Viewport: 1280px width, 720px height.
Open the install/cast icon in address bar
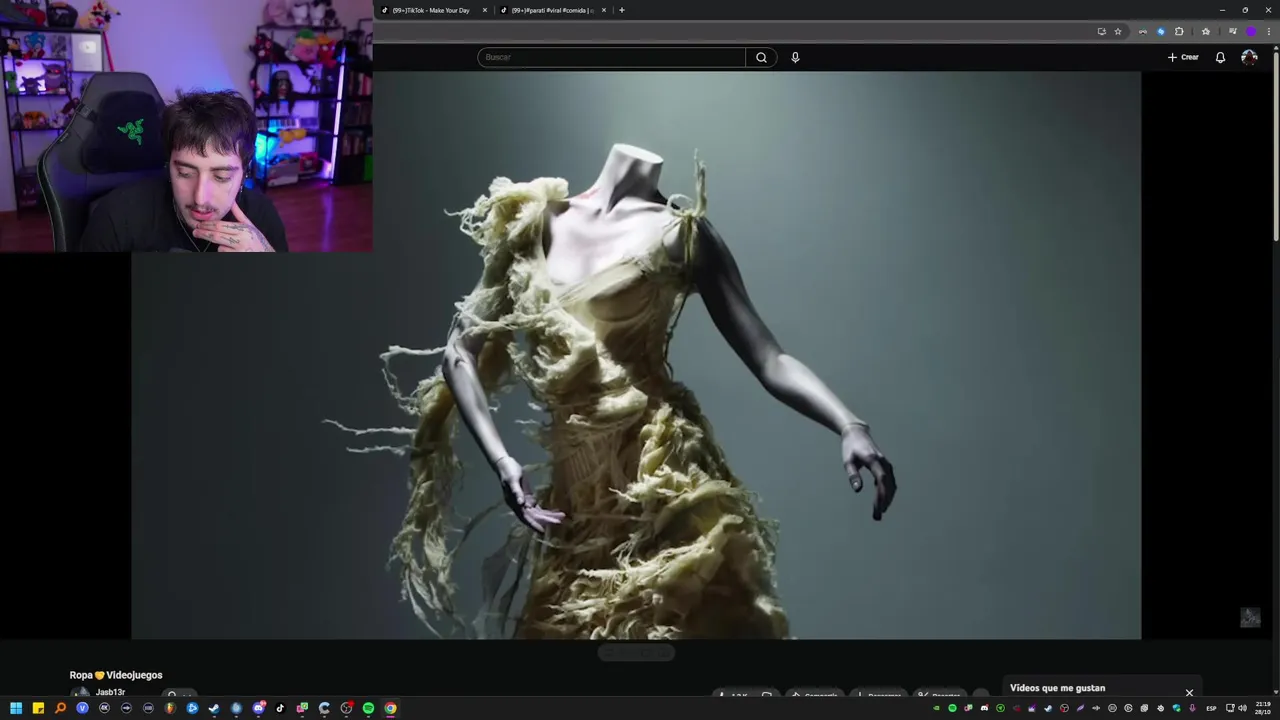pyautogui.click(x=1101, y=31)
